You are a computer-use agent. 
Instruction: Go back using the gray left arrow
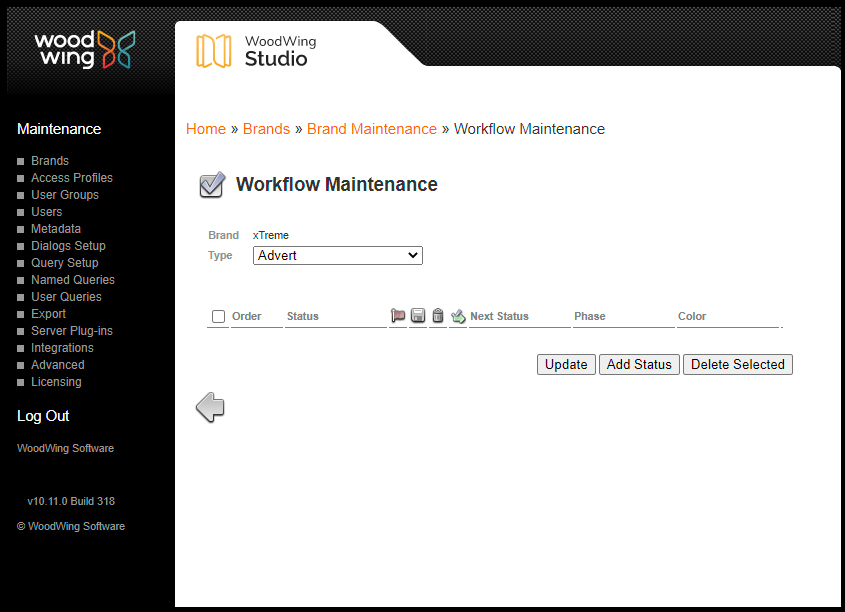[210, 407]
